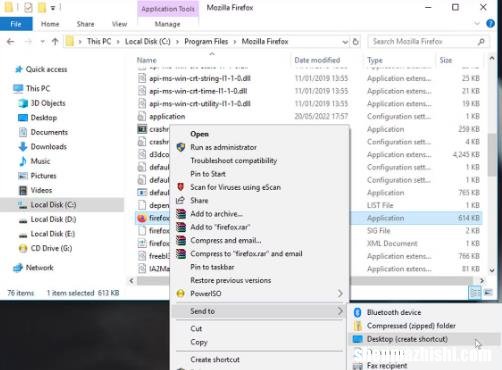Sort by the Type column header
The width and height of the screenshot is (502, 370).
click(x=375, y=60)
